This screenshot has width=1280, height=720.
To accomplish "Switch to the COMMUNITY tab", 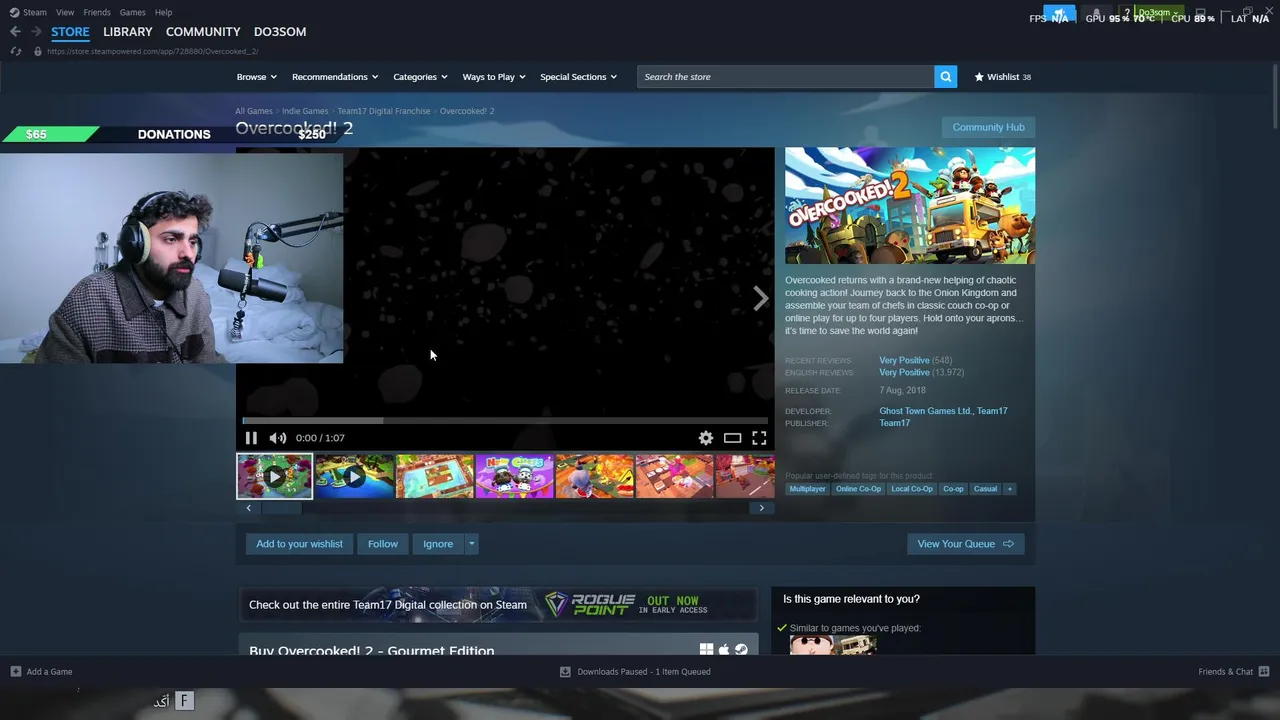I will click(203, 32).
